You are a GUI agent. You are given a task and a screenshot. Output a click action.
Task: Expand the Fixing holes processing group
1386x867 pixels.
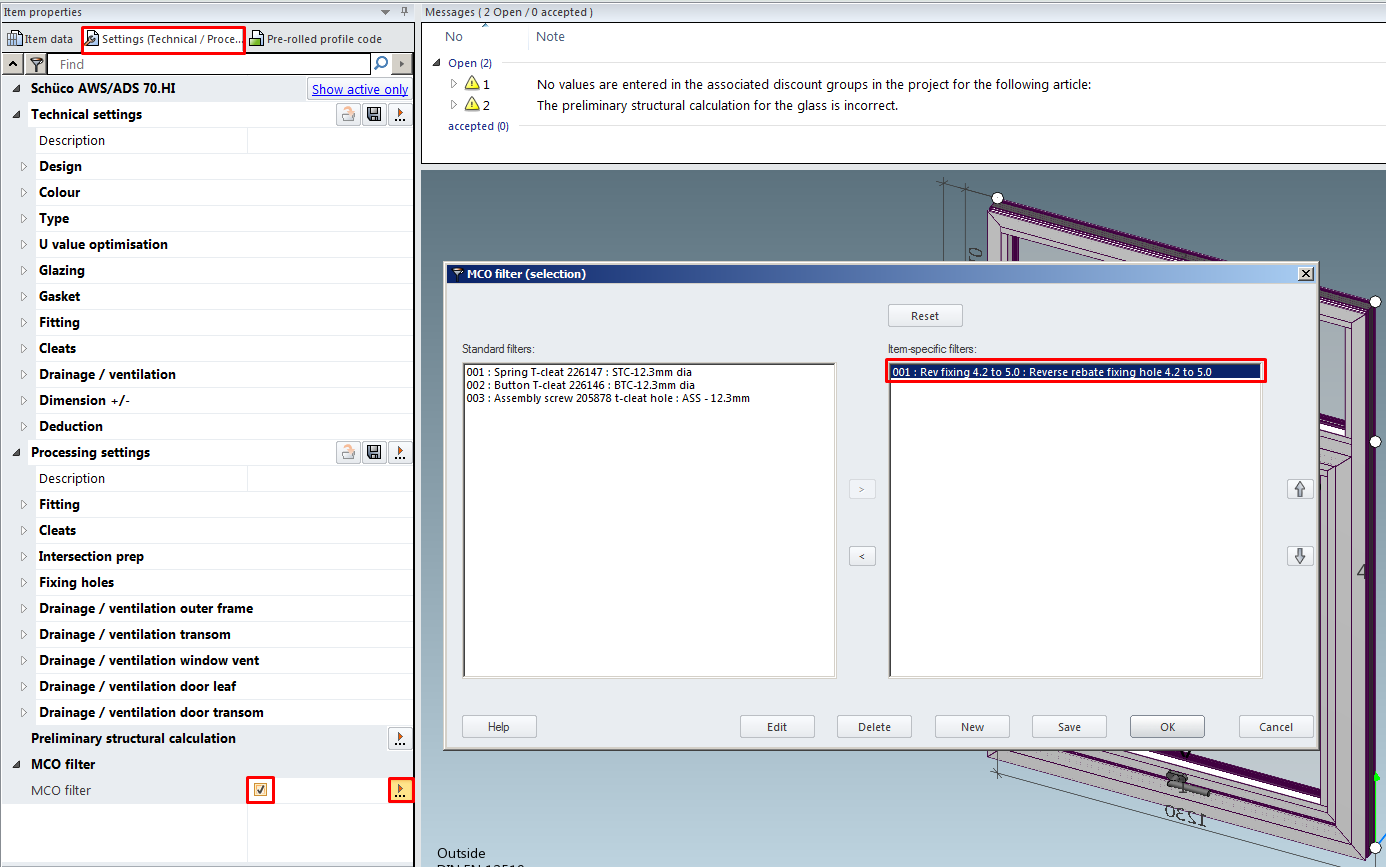point(25,583)
